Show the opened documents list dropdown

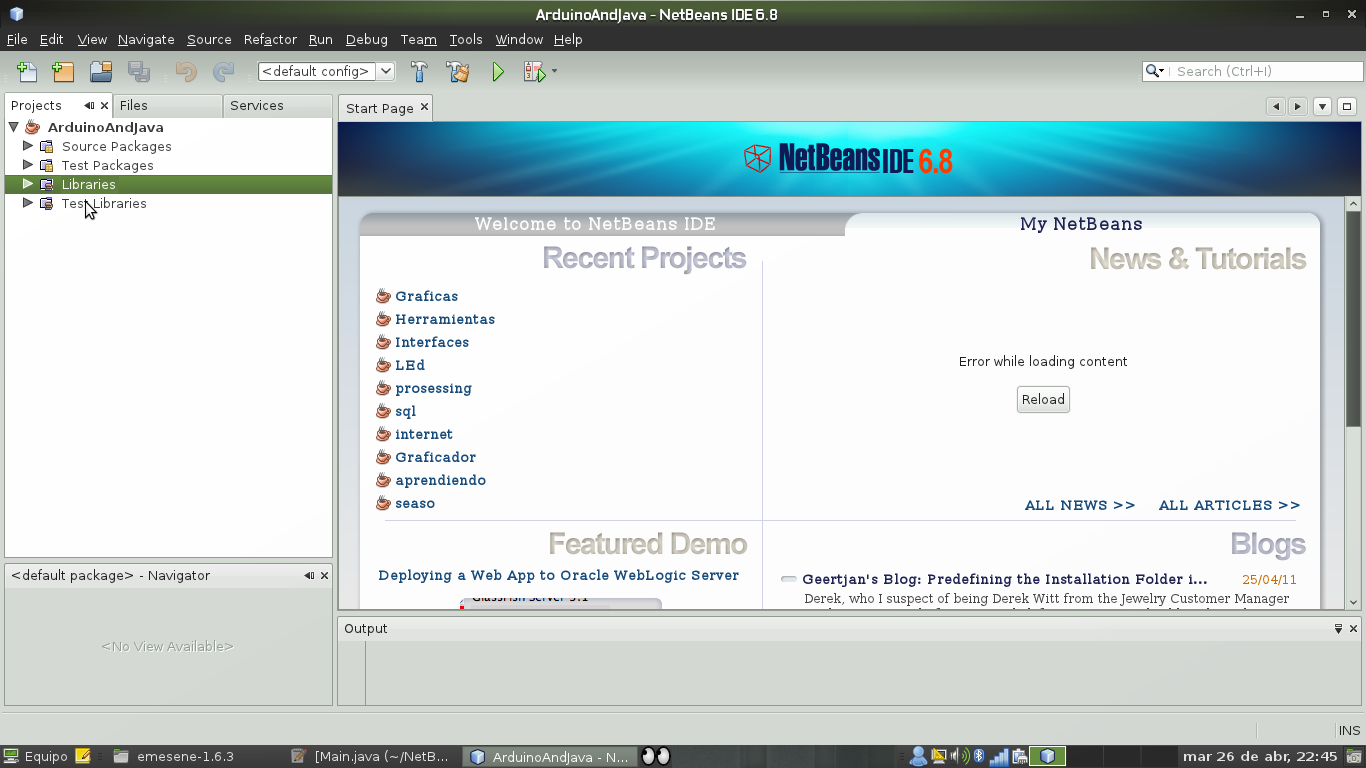(x=1322, y=107)
